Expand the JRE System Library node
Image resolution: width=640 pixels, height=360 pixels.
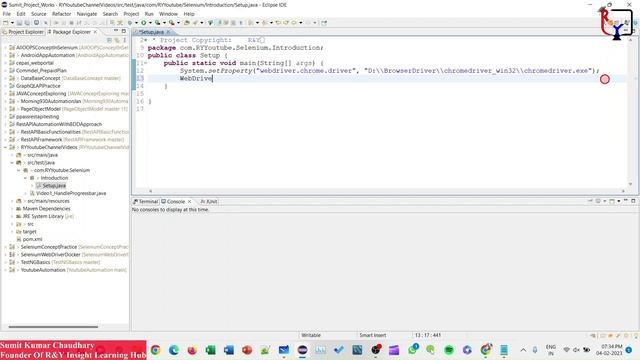[x=12, y=216]
